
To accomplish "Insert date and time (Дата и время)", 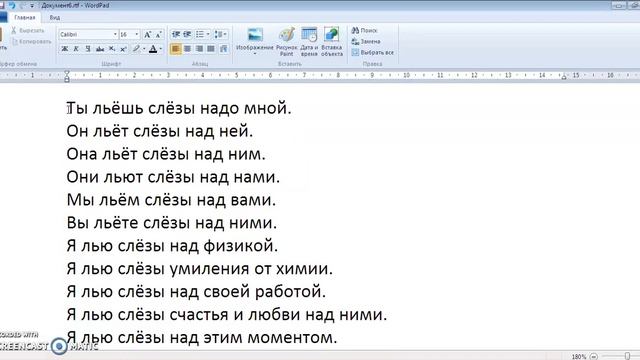I will 309,42.
